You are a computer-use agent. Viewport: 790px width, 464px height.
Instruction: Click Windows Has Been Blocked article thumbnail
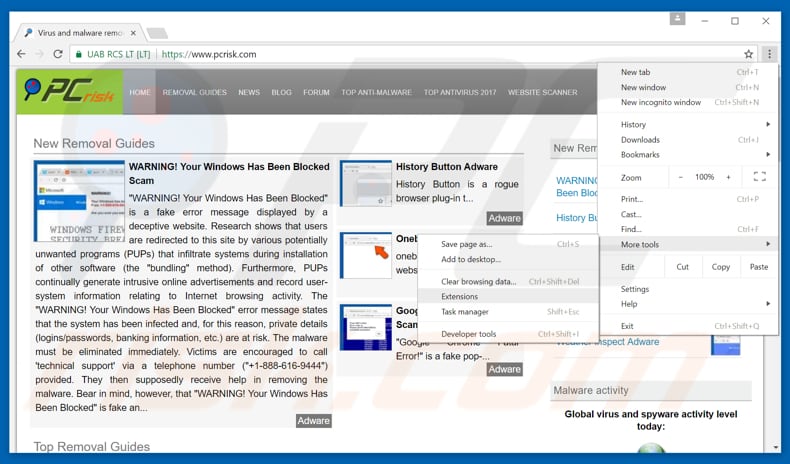(79, 201)
